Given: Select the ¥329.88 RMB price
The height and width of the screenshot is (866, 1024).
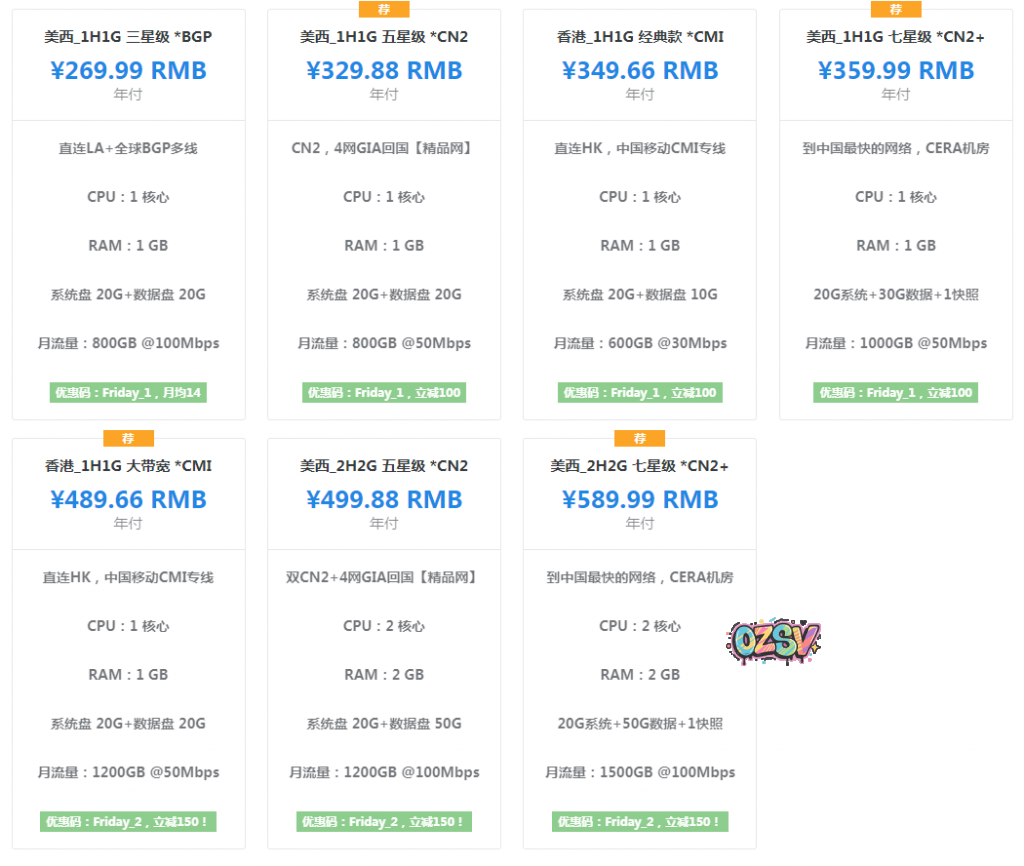Looking at the screenshot, I should 384,71.
